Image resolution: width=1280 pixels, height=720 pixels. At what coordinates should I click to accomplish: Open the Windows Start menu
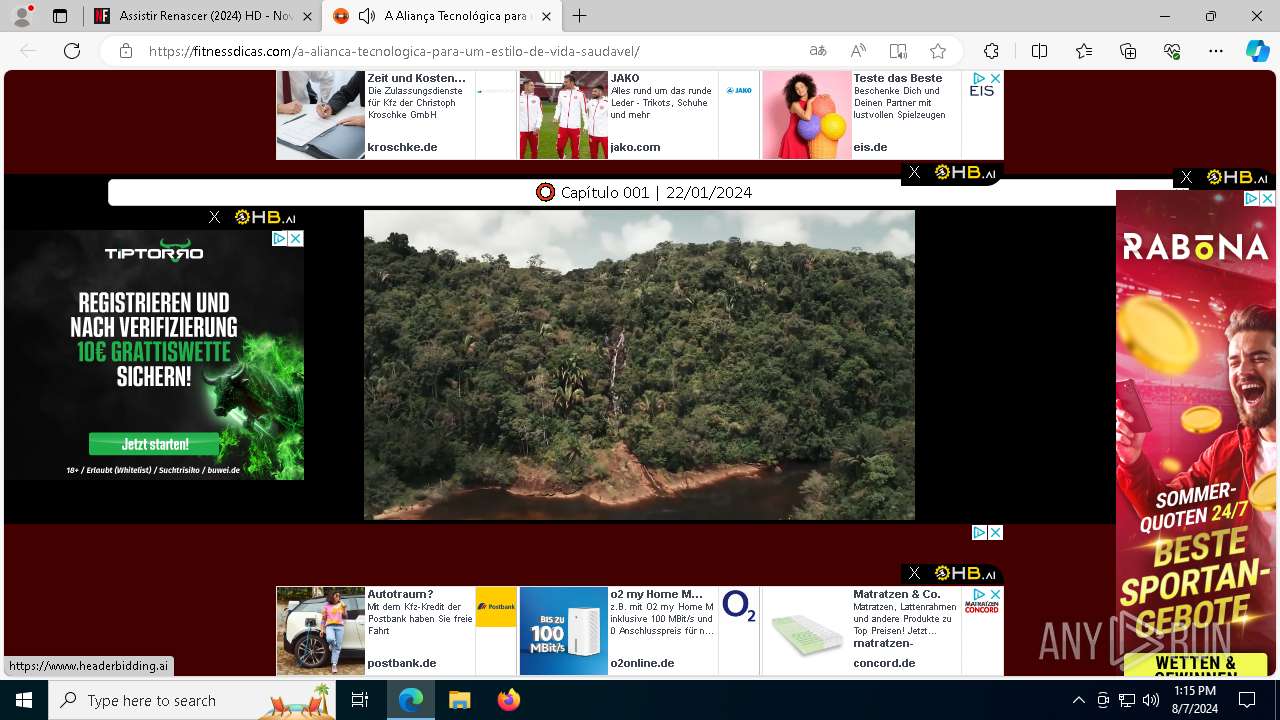[x=24, y=700]
